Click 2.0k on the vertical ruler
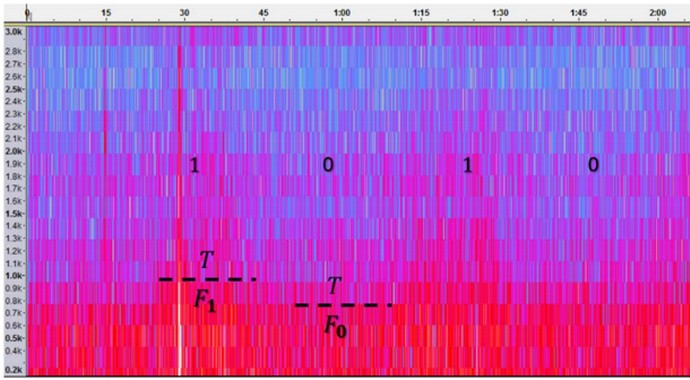 (x=13, y=151)
